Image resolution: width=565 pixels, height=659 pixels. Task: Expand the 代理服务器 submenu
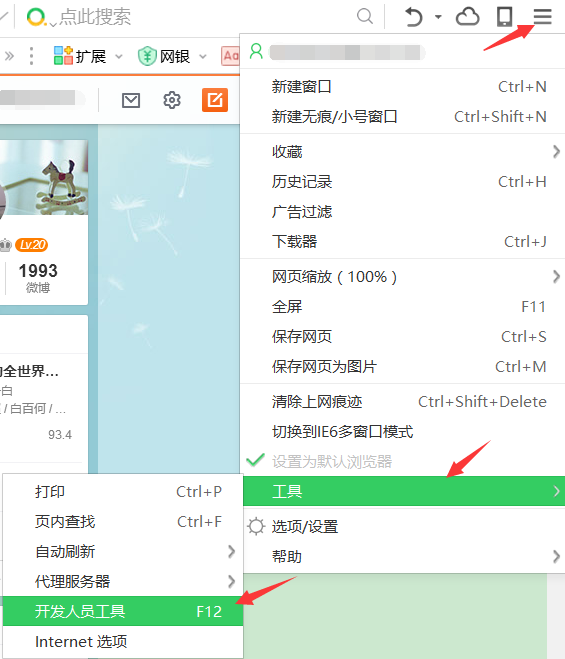coord(123,582)
